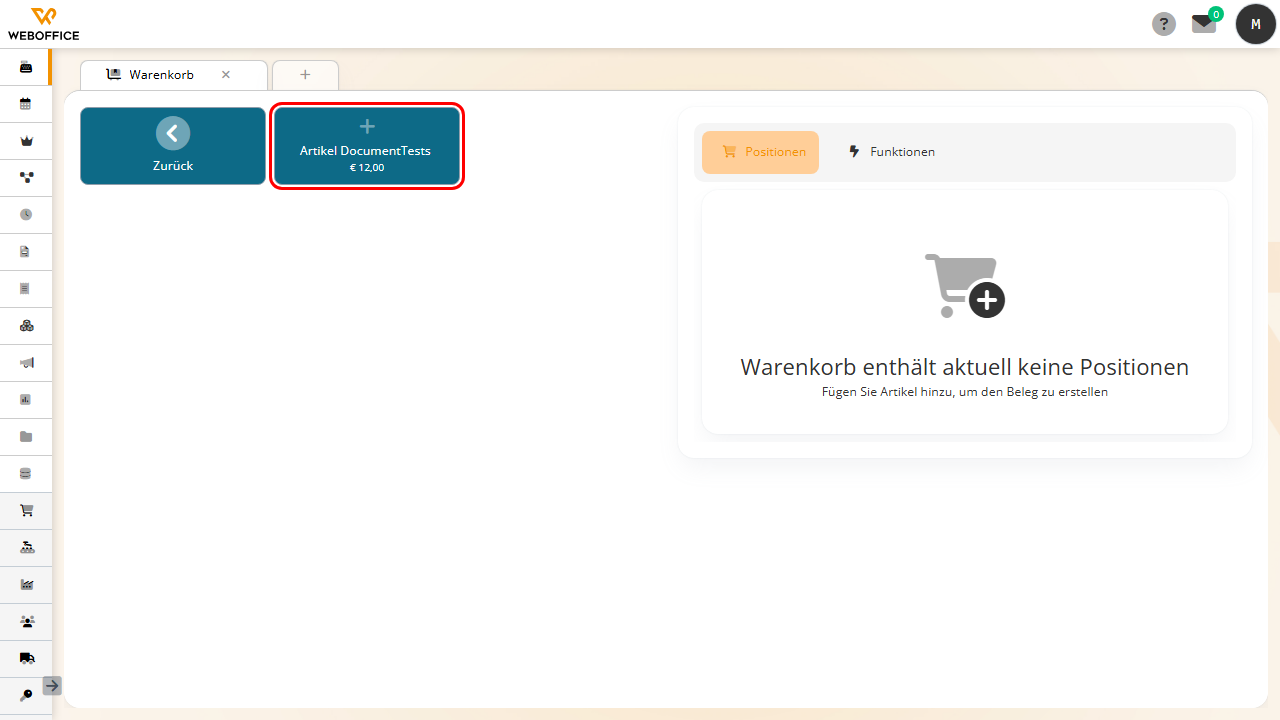Open the document file sidebar icon
Screen dimensions: 1280x720
(x=26, y=251)
